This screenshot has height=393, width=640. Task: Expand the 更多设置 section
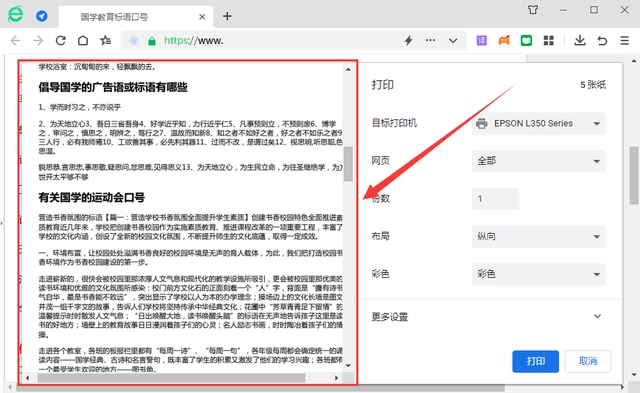[x=487, y=317]
